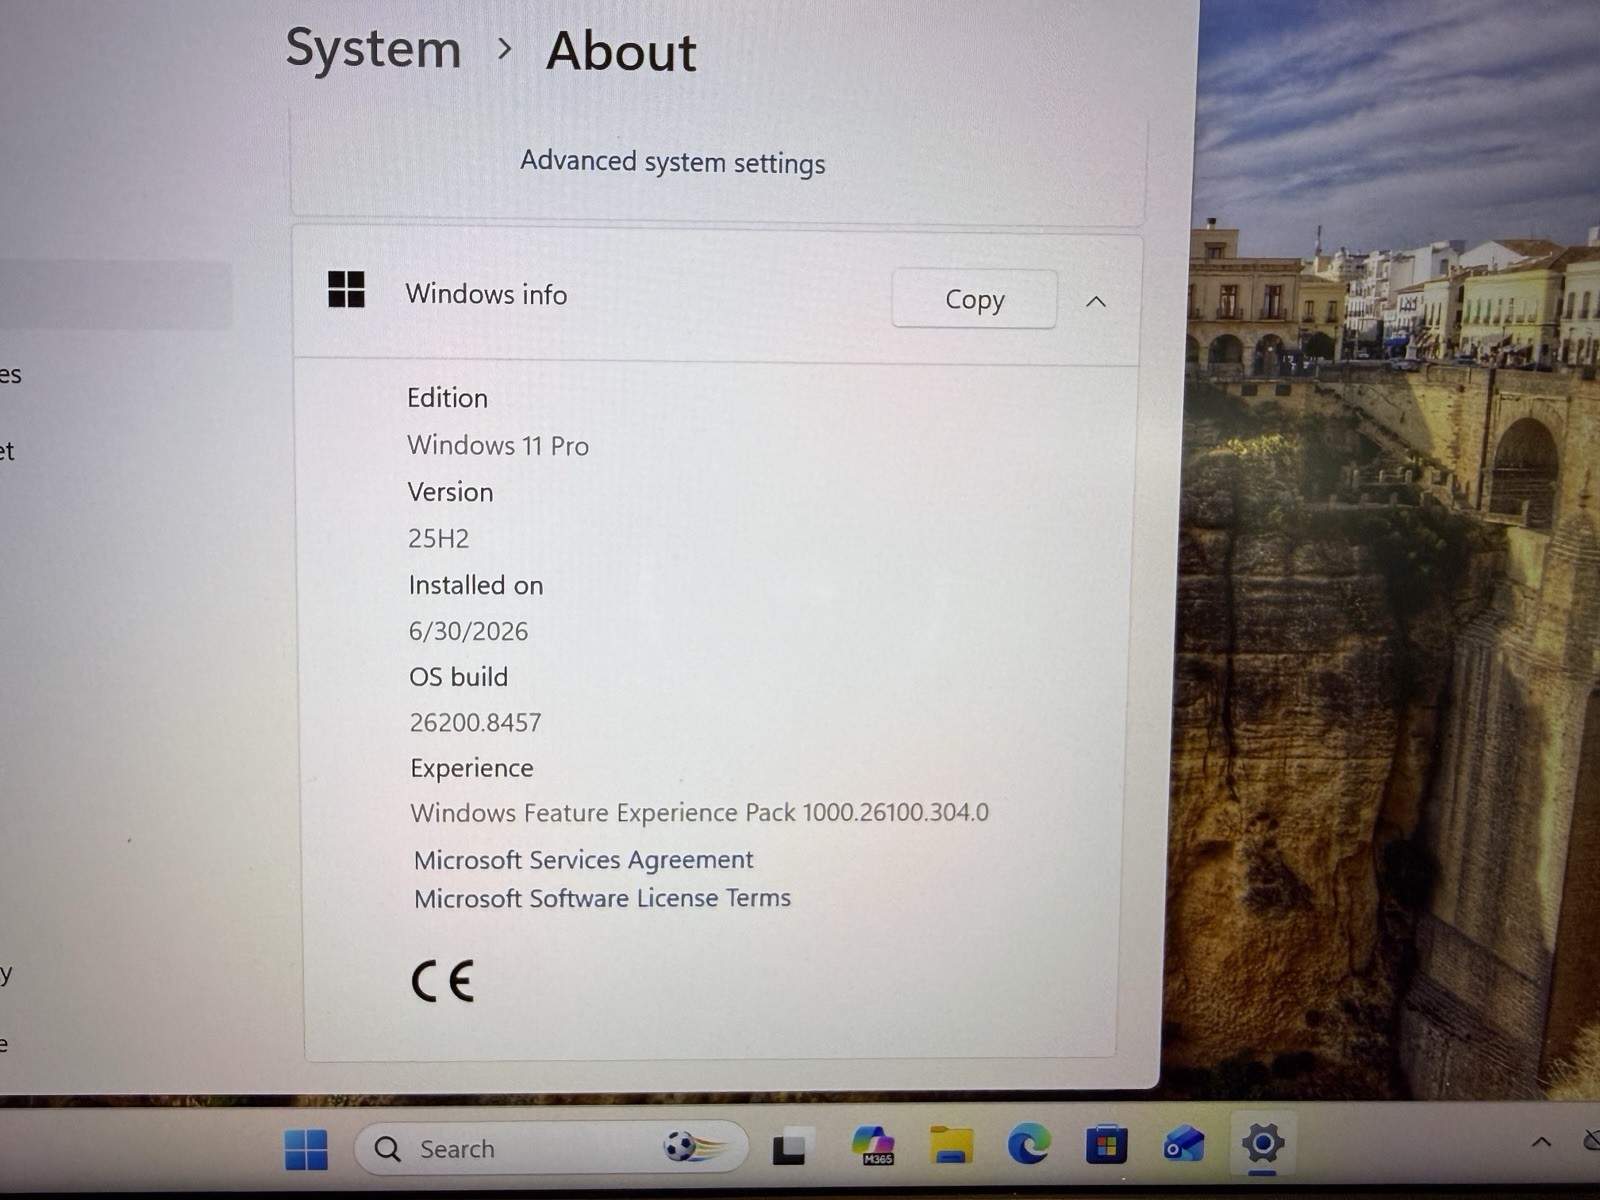
Task: Launch Microsoft Edge browser
Action: click(1029, 1144)
